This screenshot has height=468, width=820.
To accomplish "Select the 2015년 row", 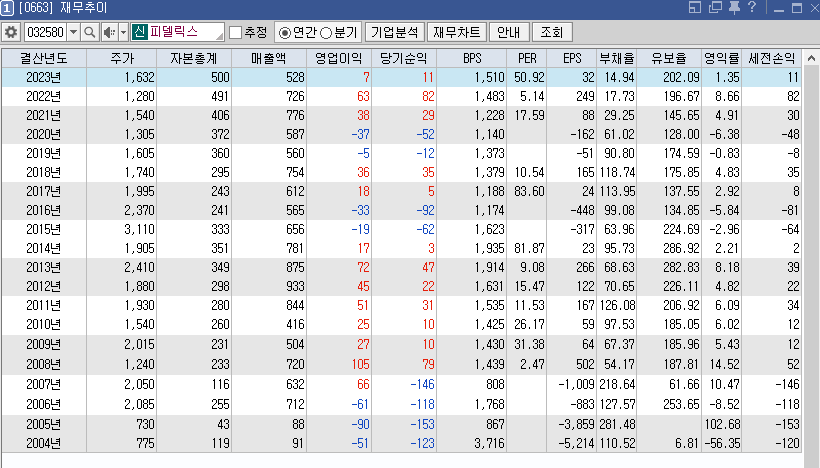I will pos(402,229).
